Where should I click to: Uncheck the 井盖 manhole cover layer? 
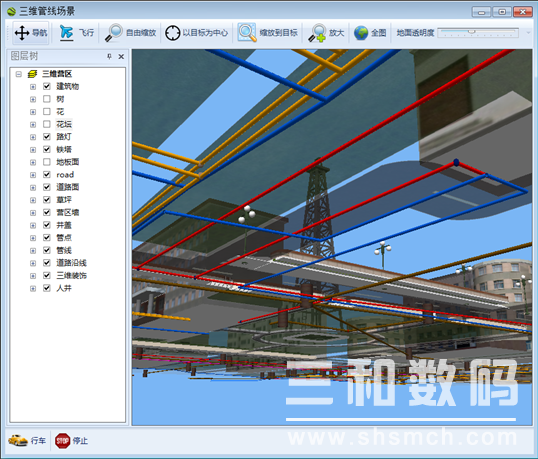click(x=47, y=225)
